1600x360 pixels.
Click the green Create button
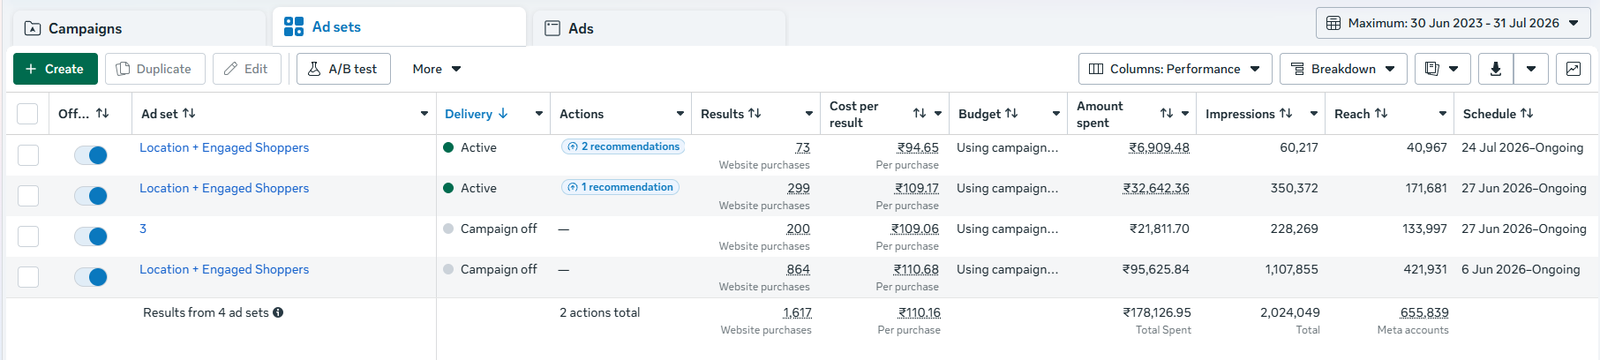pyautogui.click(x=55, y=69)
